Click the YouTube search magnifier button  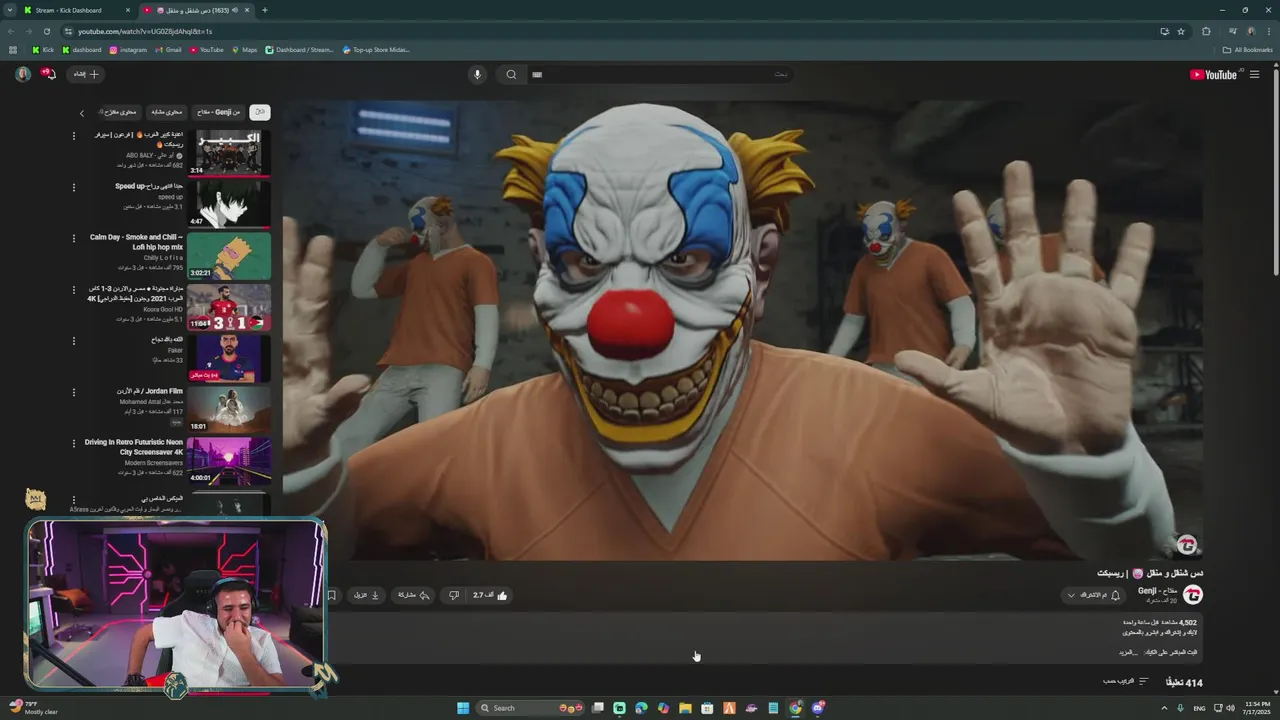pos(511,75)
